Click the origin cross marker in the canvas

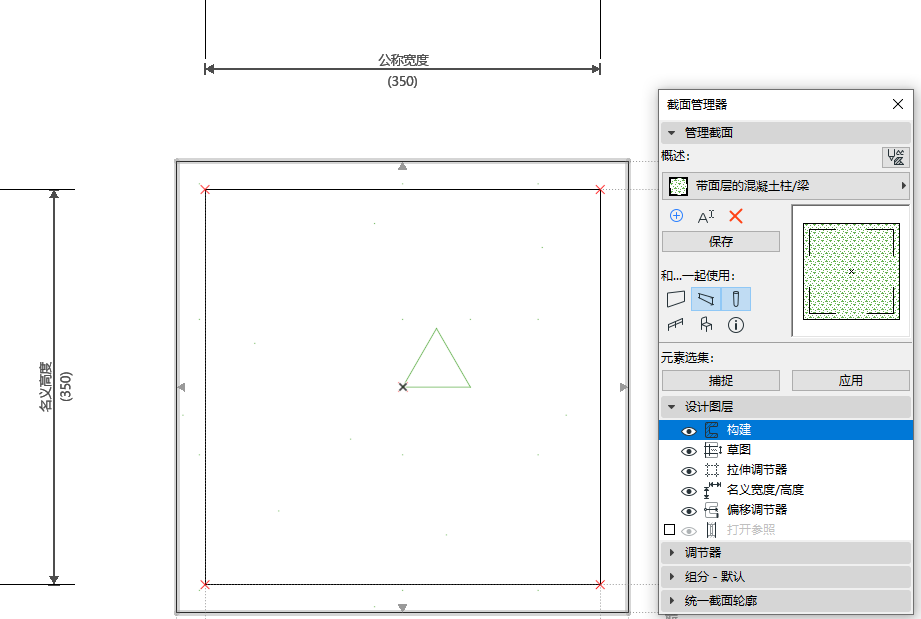click(x=402, y=387)
